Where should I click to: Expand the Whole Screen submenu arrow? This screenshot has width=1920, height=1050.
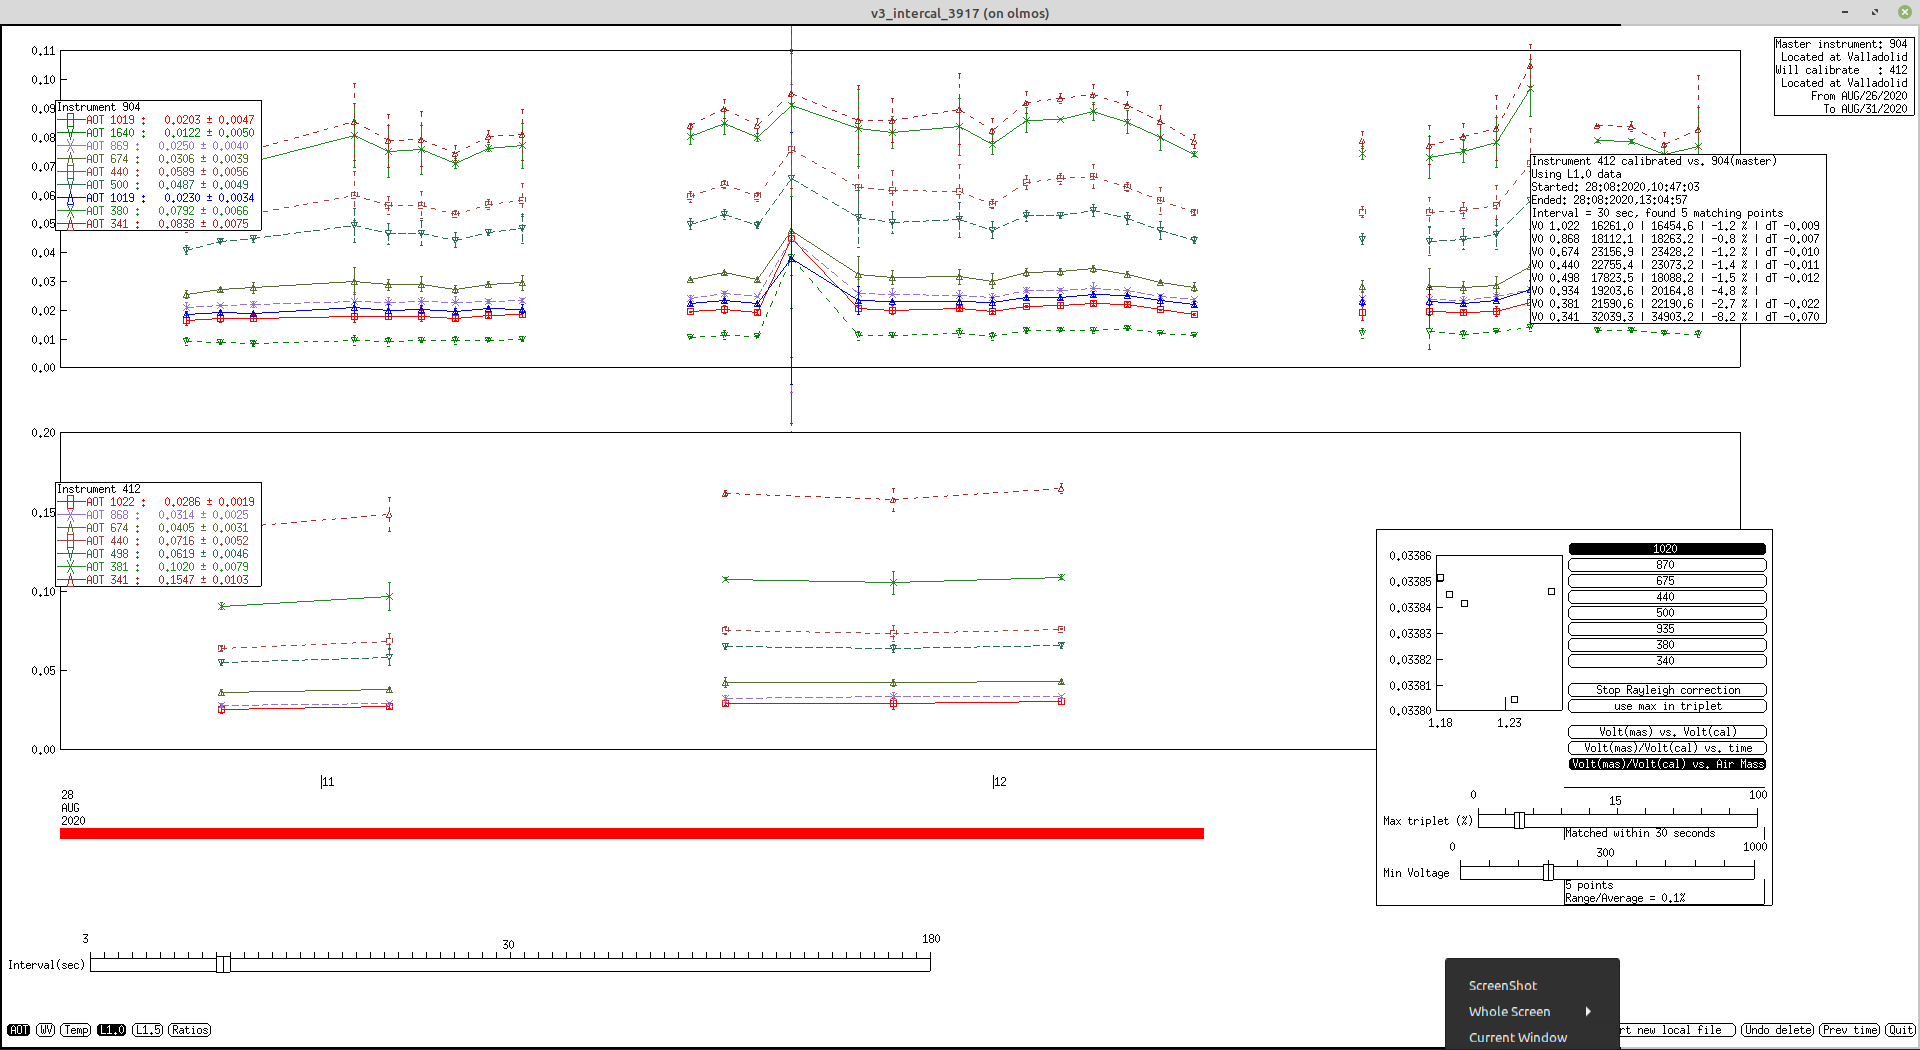1588,1012
